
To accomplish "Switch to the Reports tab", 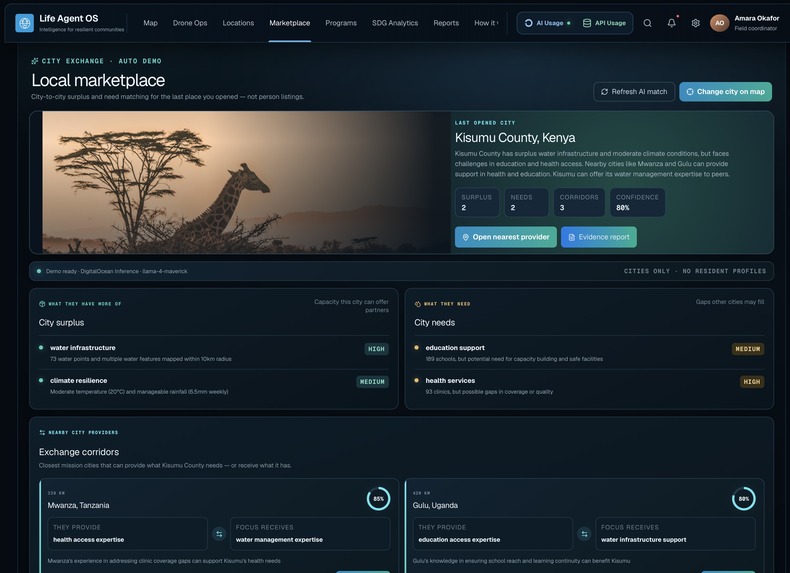I will [x=446, y=23].
